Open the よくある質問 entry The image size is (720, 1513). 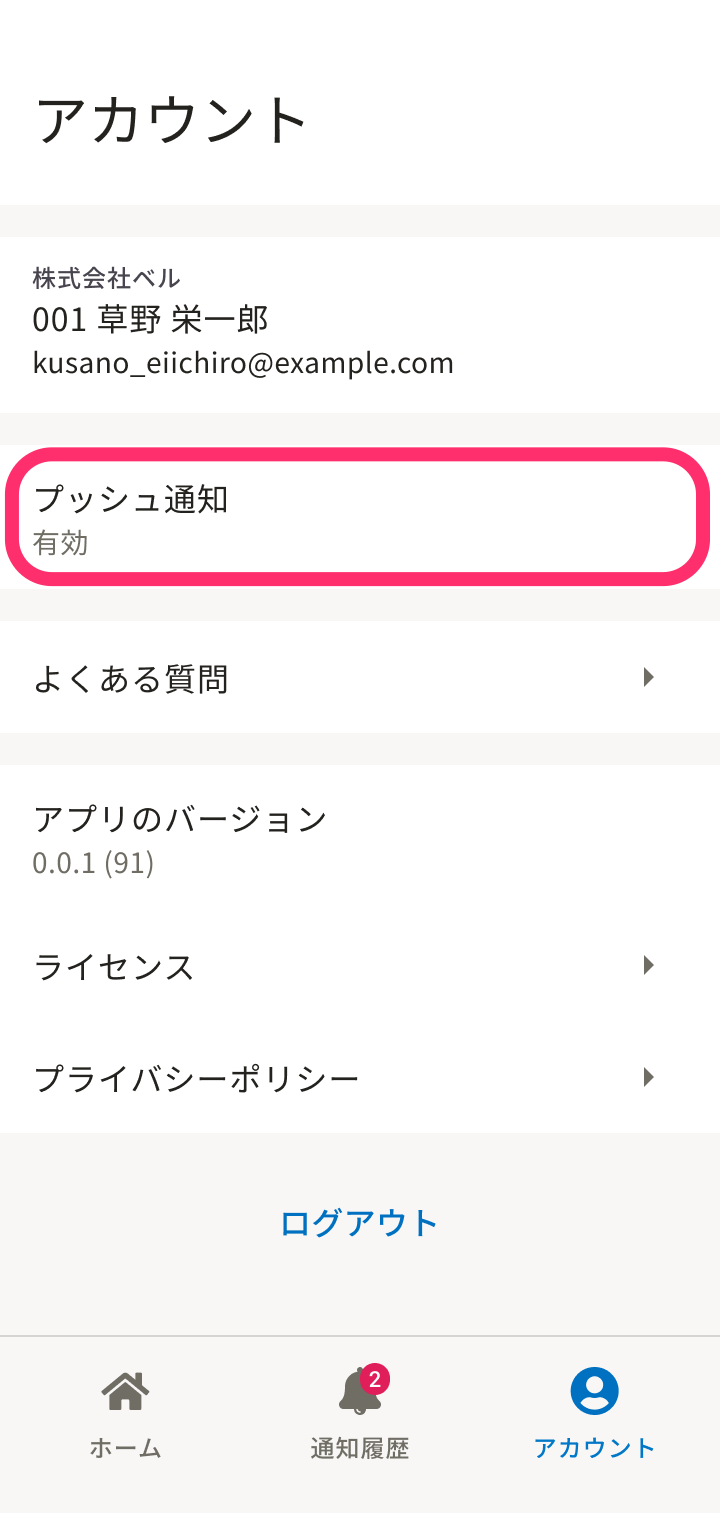coord(131,679)
